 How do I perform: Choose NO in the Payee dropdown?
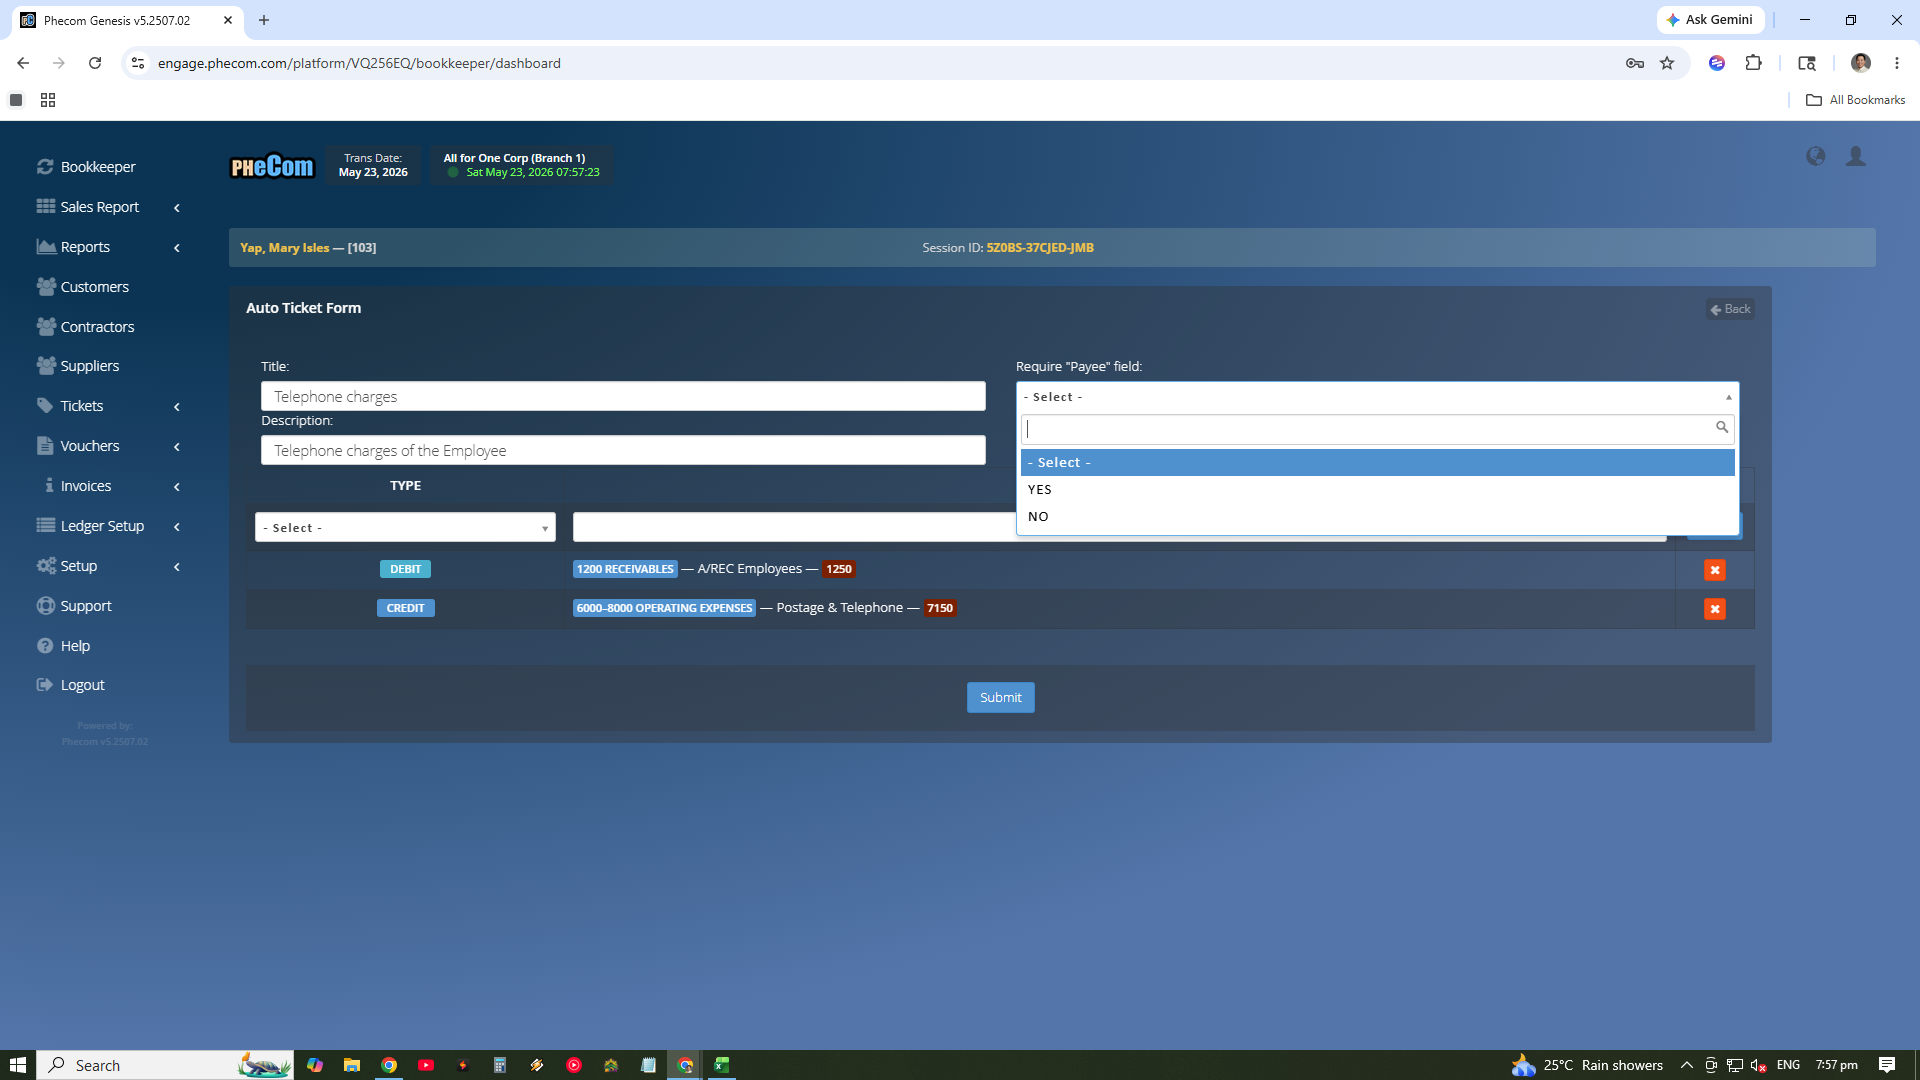point(1377,516)
